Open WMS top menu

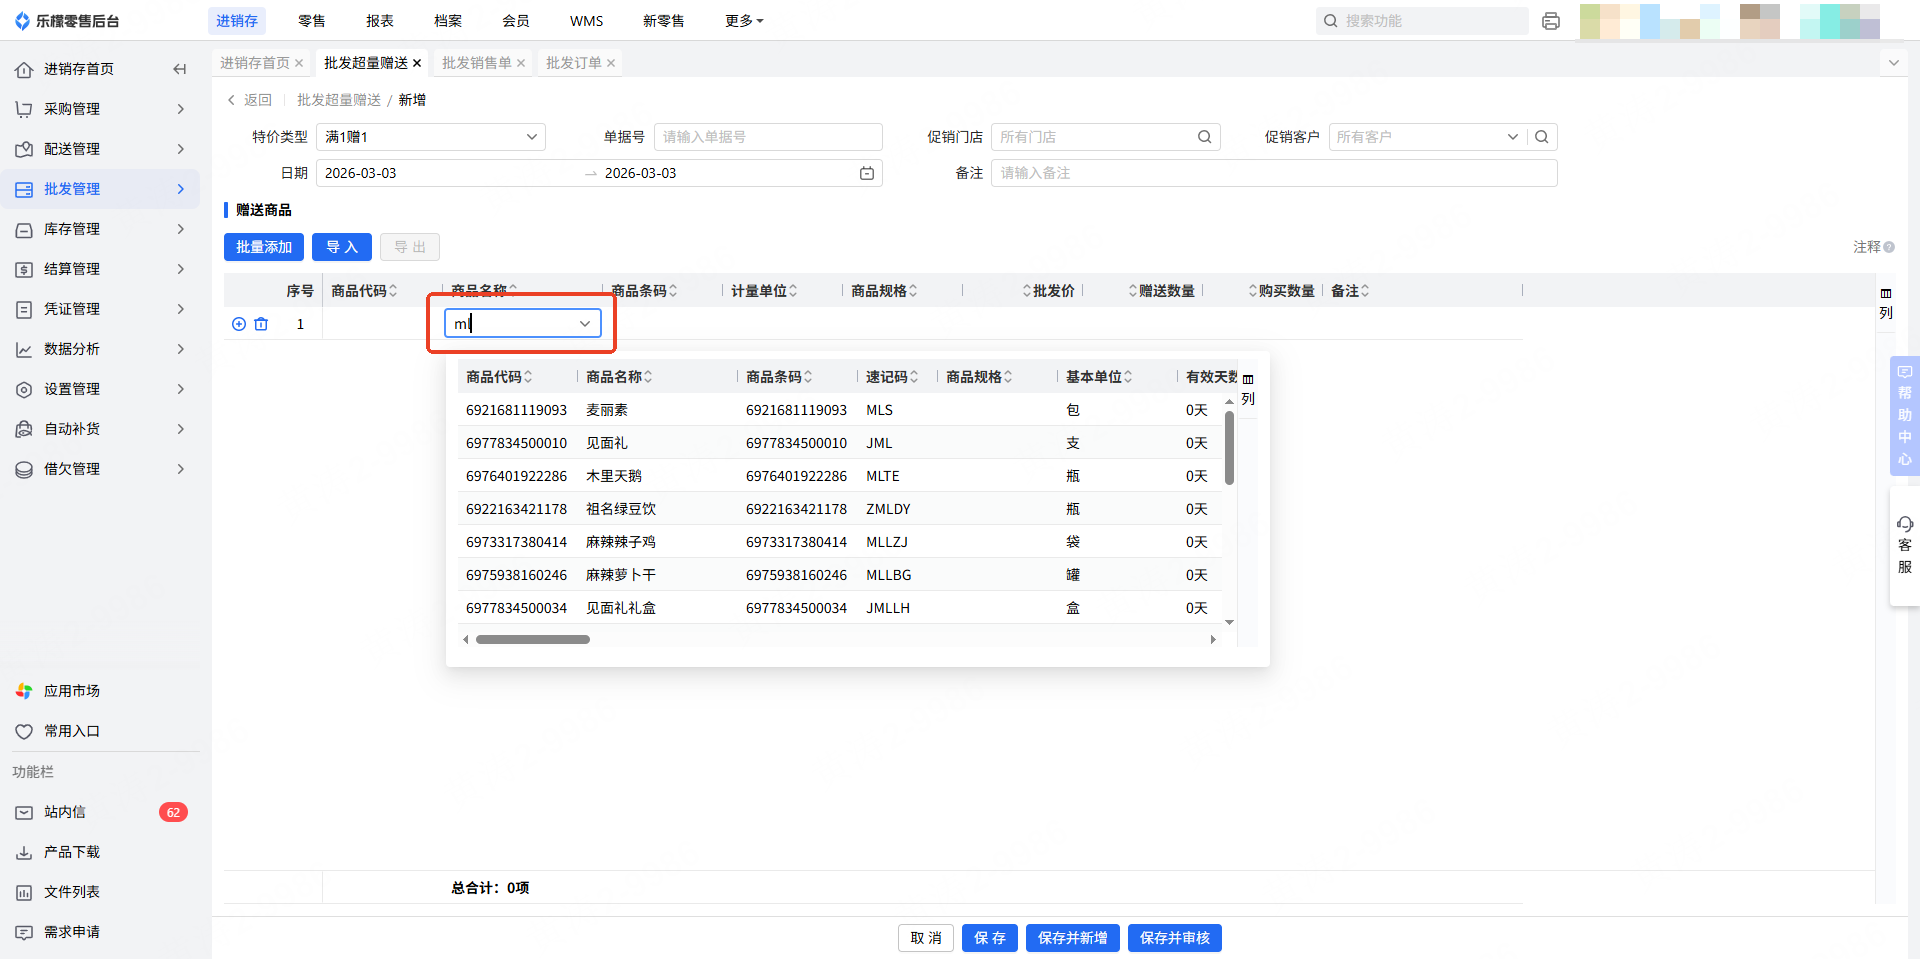tap(587, 21)
